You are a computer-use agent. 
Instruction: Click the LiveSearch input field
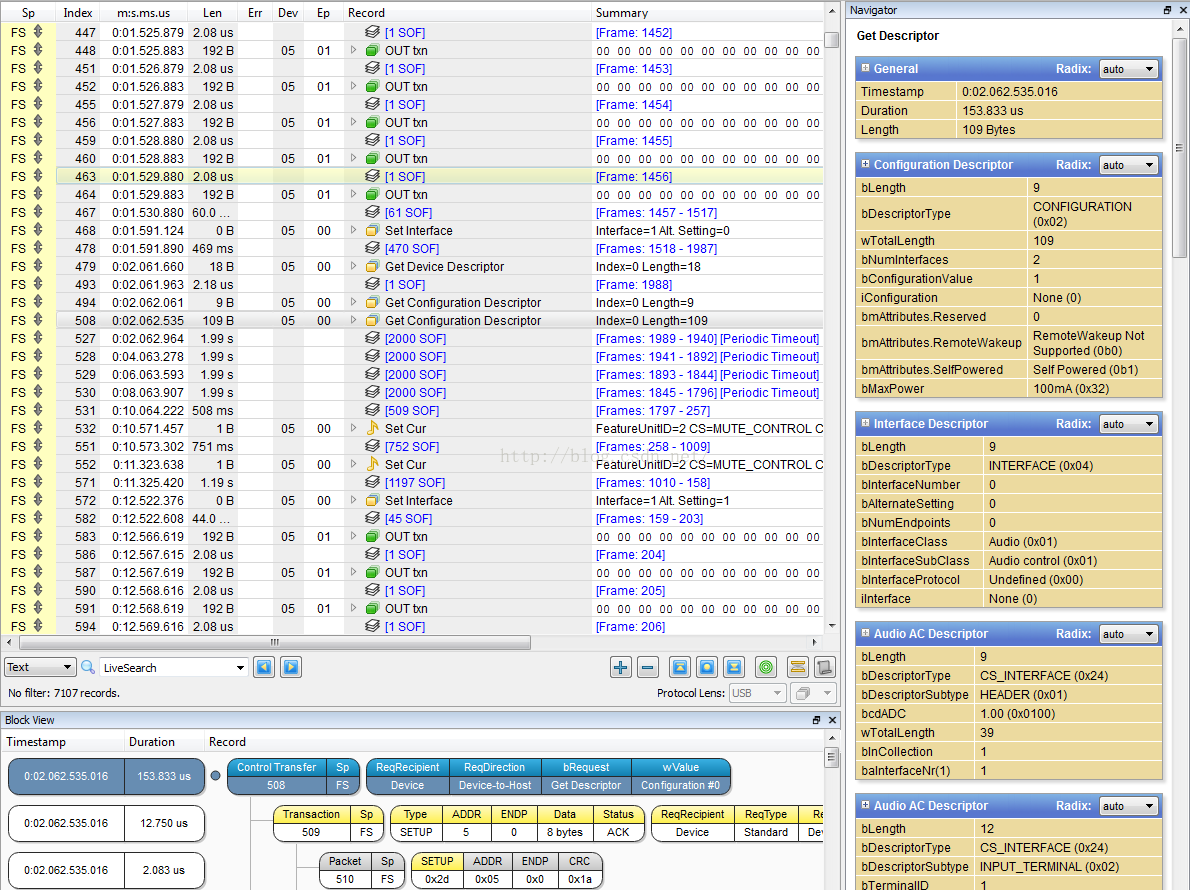pyautogui.click(x=174, y=668)
